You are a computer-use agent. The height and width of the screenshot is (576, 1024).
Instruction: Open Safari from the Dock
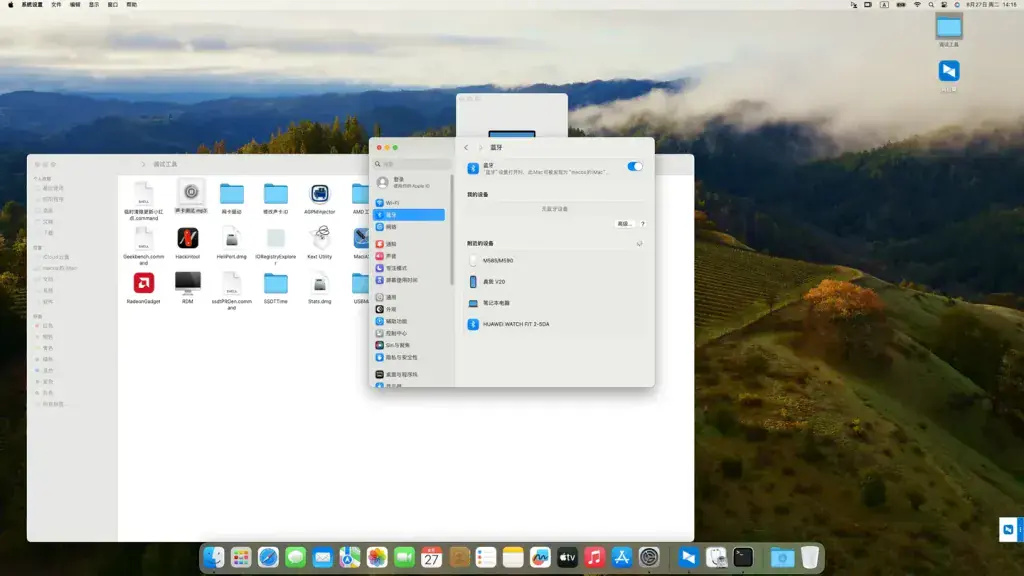(268, 557)
